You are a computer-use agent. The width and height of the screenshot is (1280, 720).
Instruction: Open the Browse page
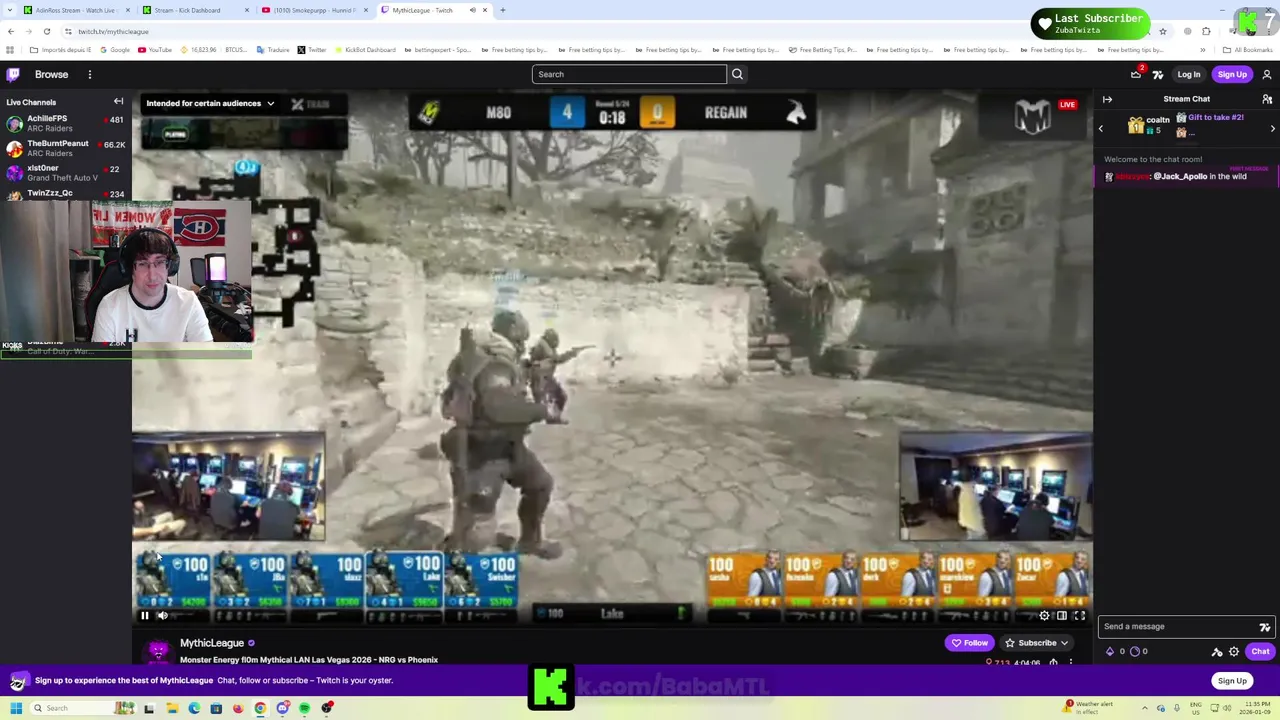[x=52, y=74]
